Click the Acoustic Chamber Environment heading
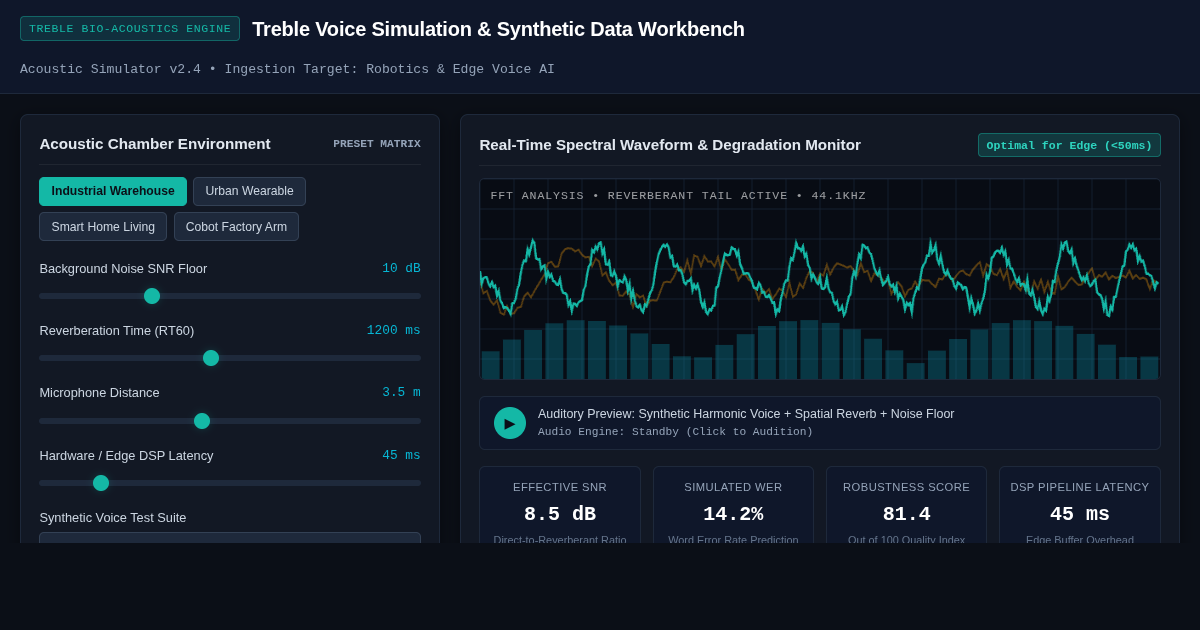Image resolution: width=1200 pixels, height=630 pixels. (x=155, y=144)
